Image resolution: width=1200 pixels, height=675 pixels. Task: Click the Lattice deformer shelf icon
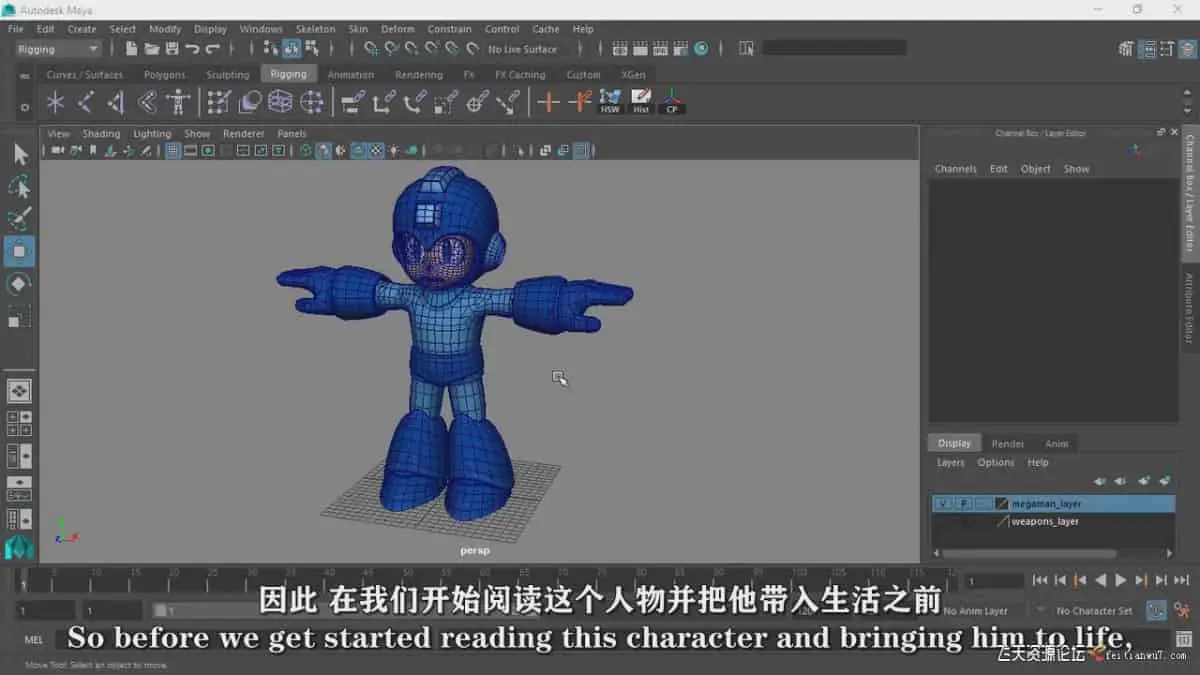(280, 102)
